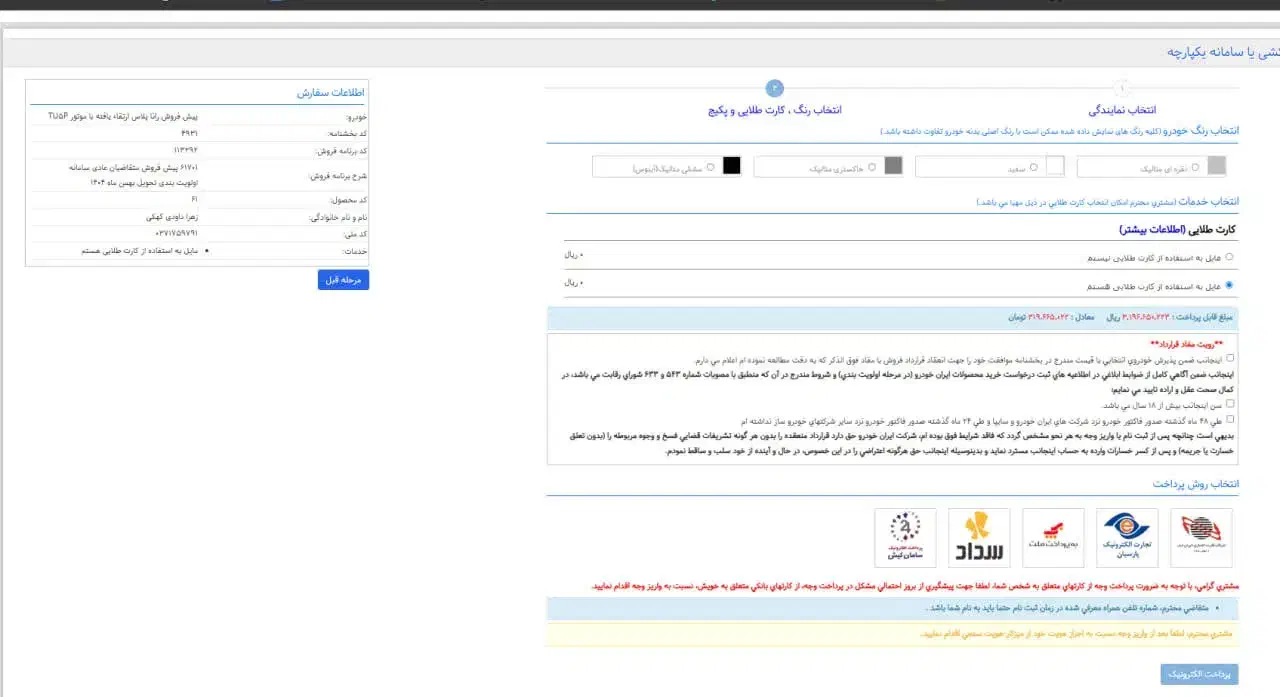Choose the rightmost red globe payment gateway
This screenshot has height=697, width=1280.
coord(1201,537)
